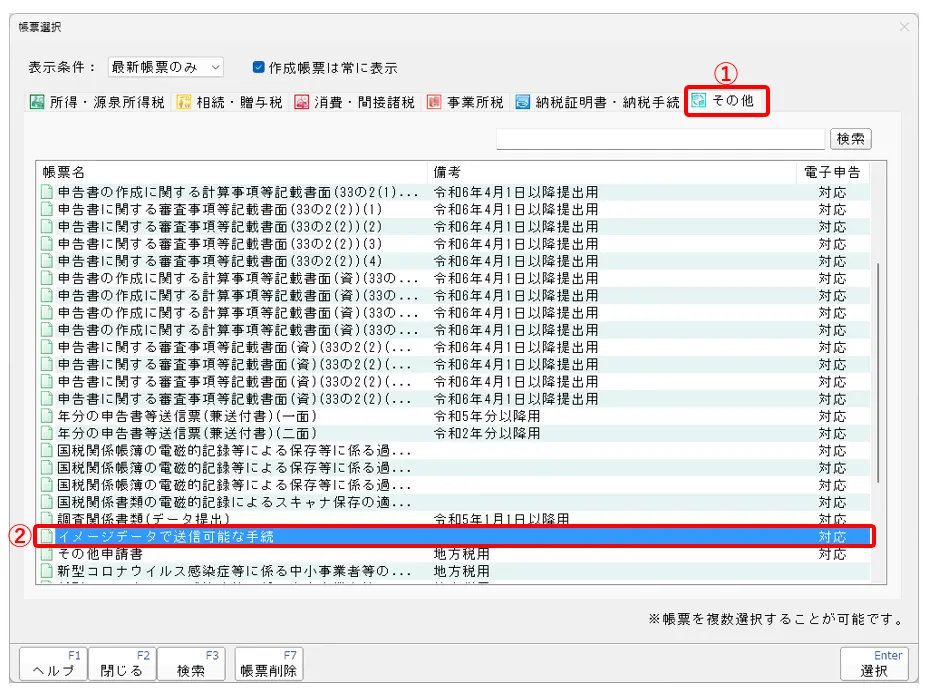Click the その他 tab icon
The image size is (929, 692).
pos(699,101)
